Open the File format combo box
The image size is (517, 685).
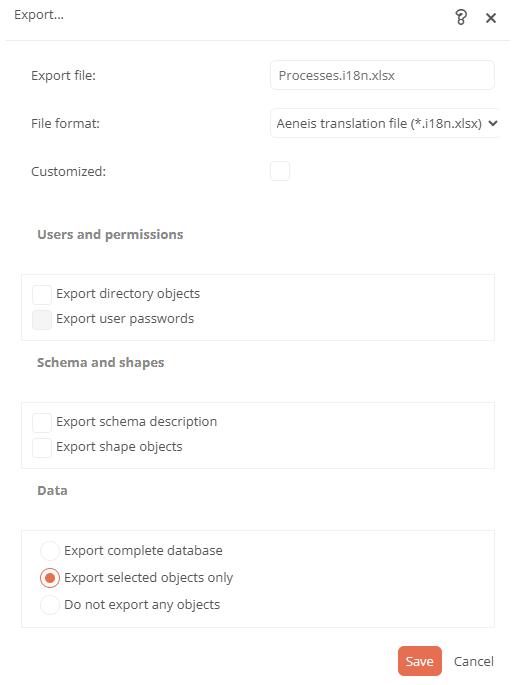[385, 123]
